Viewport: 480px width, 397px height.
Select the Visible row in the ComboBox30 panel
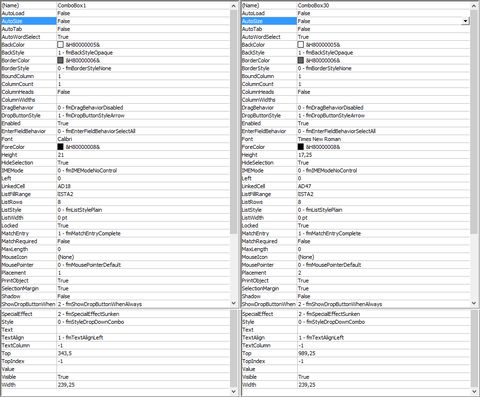tap(356, 377)
